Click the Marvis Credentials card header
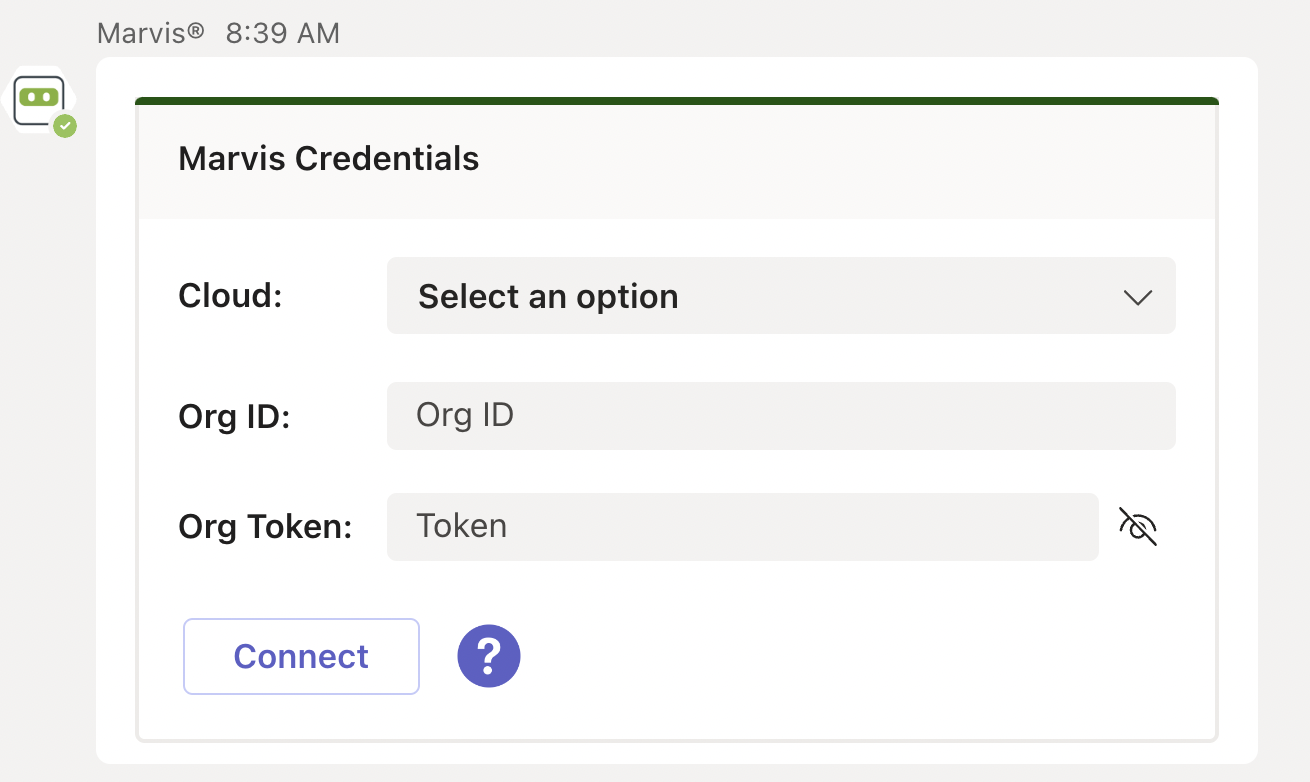This screenshot has height=782, width=1310. (328, 159)
